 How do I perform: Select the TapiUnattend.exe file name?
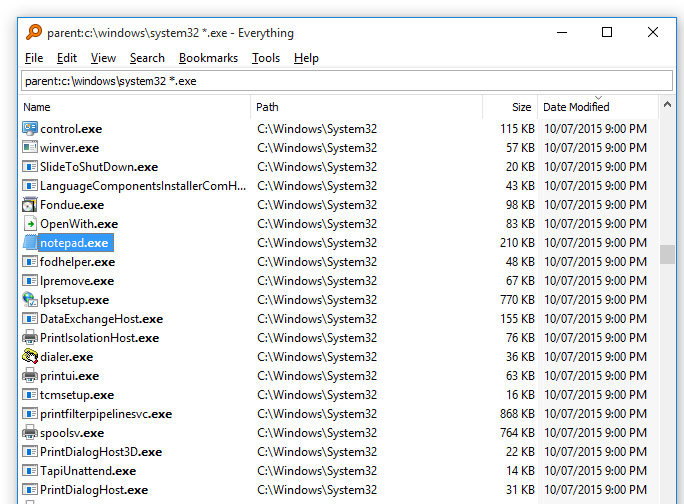click(88, 471)
